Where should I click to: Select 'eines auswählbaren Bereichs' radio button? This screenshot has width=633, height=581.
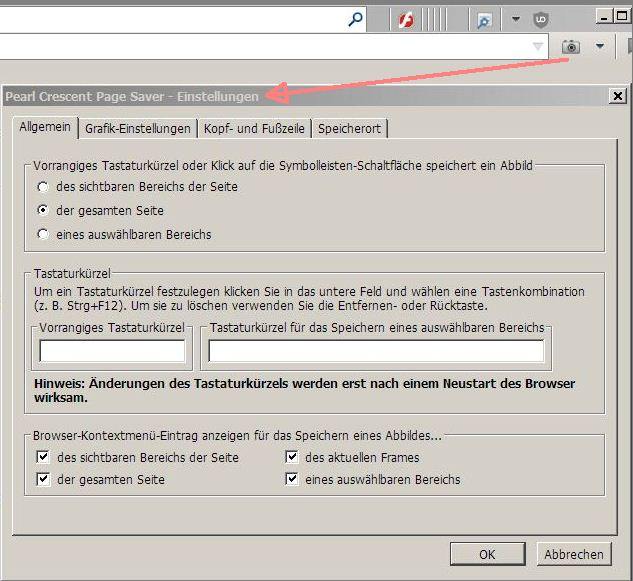click(x=43, y=234)
